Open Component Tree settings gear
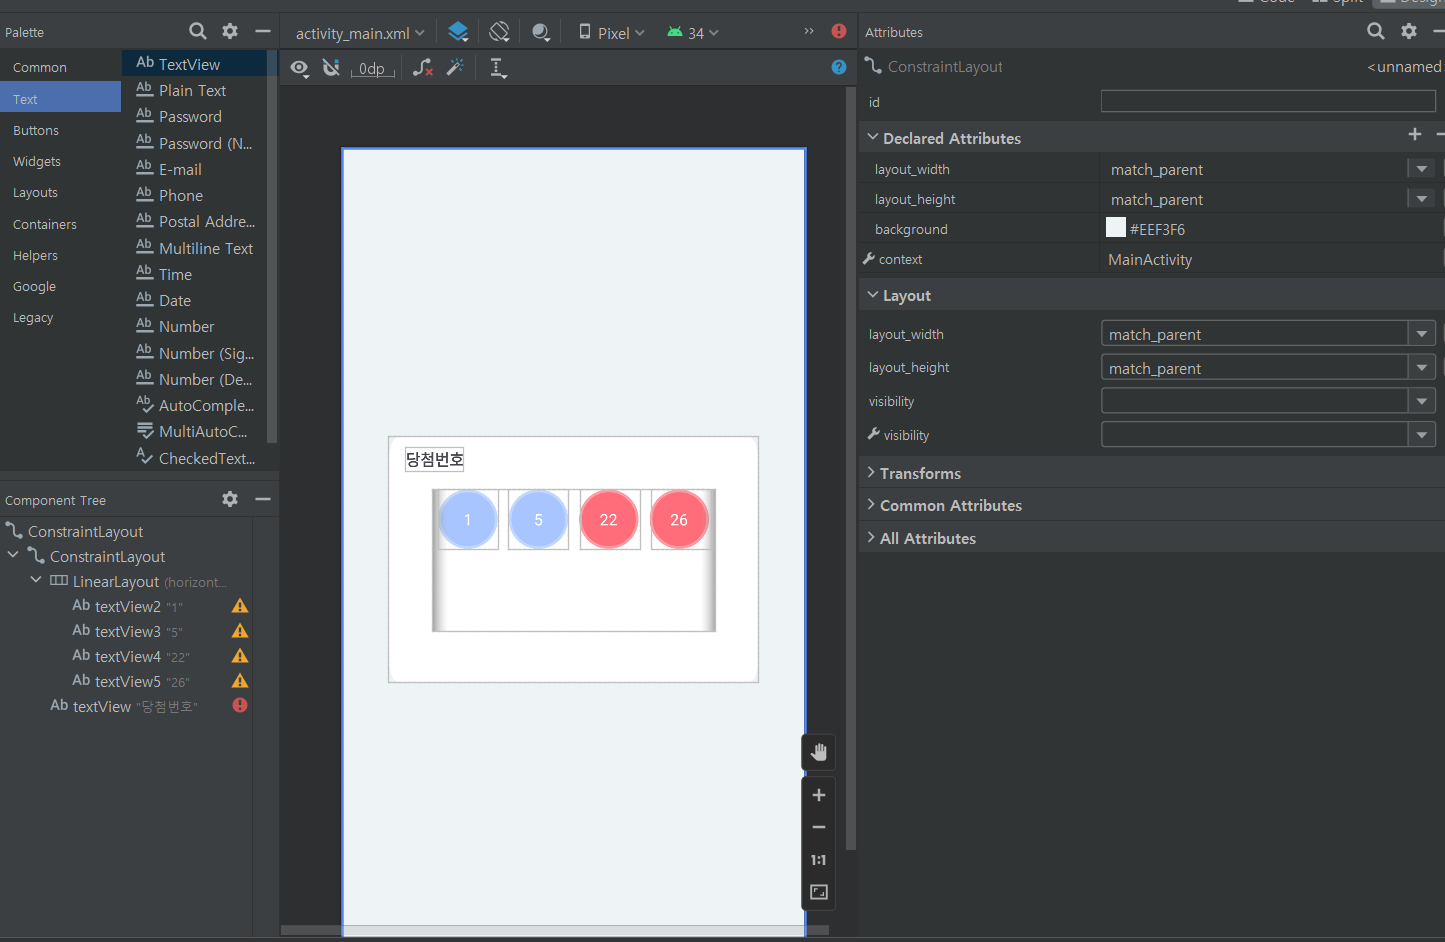This screenshot has width=1445, height=942. (230, 499)
